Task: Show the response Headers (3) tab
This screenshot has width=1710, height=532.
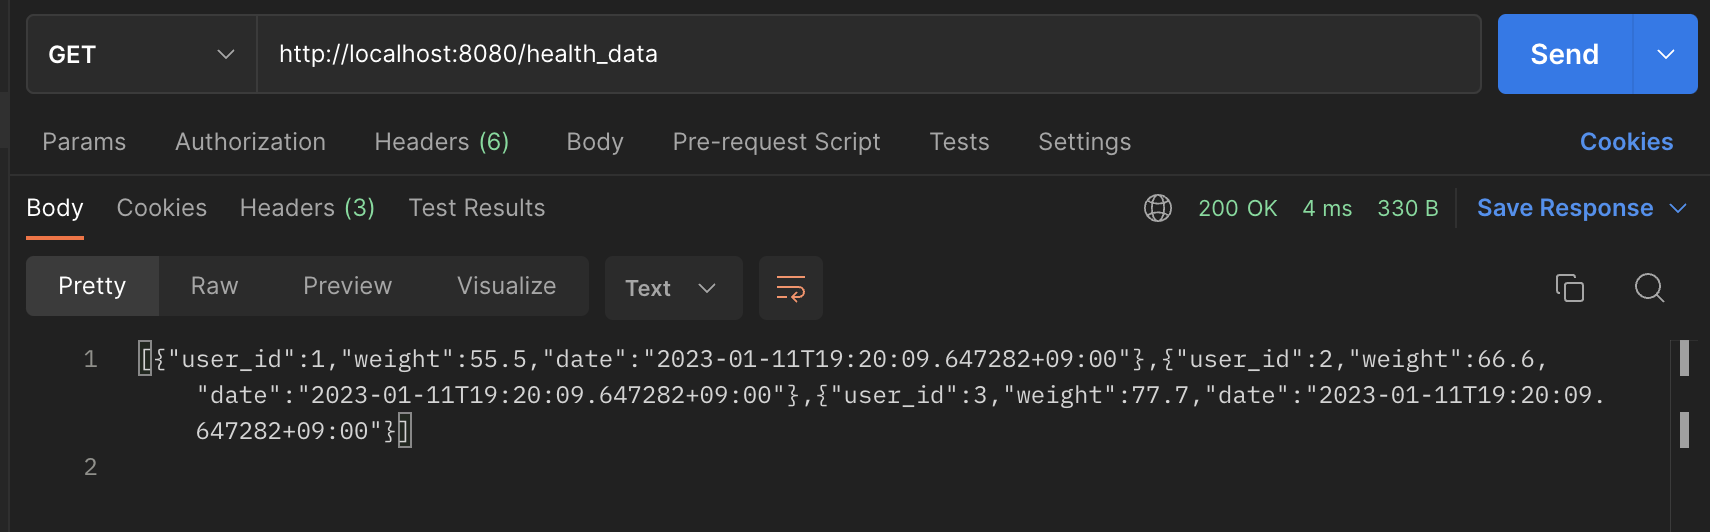Action: point(307,208)
